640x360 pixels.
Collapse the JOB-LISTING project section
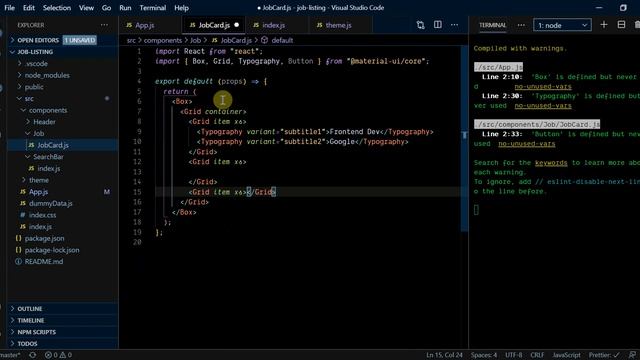[x=35, y=52]
